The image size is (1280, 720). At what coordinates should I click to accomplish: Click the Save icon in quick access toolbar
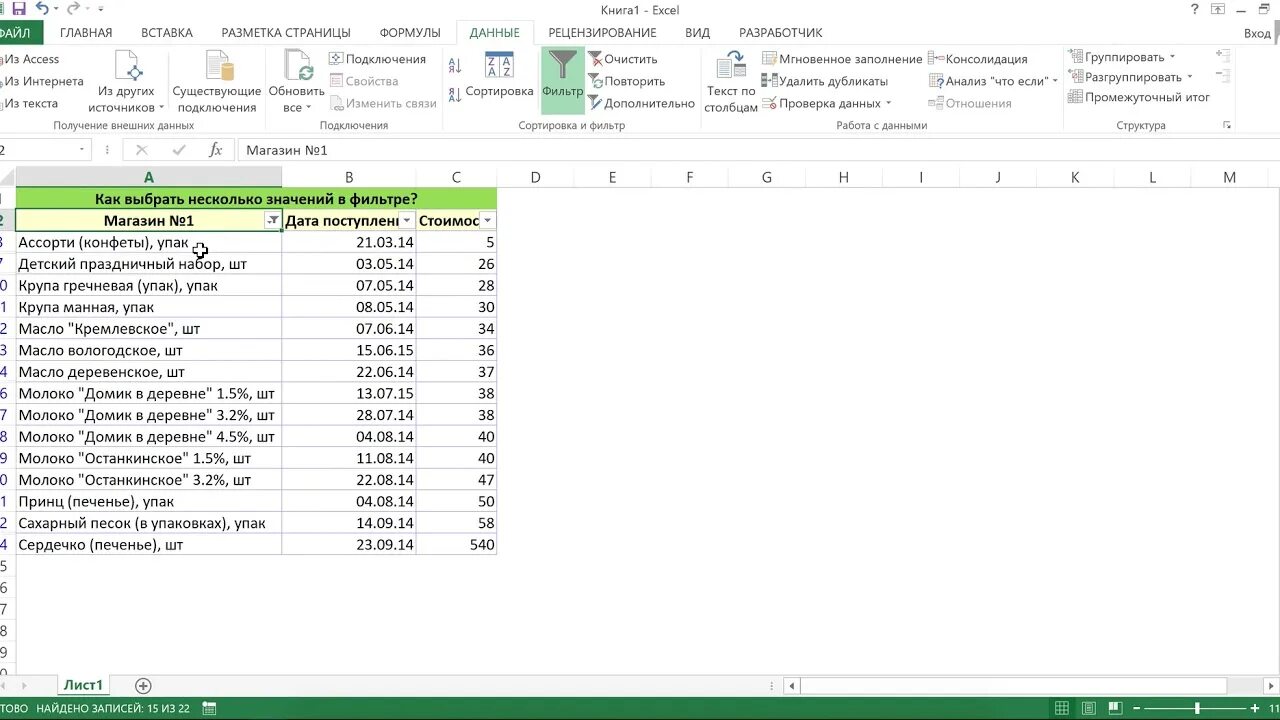point(18,9)
